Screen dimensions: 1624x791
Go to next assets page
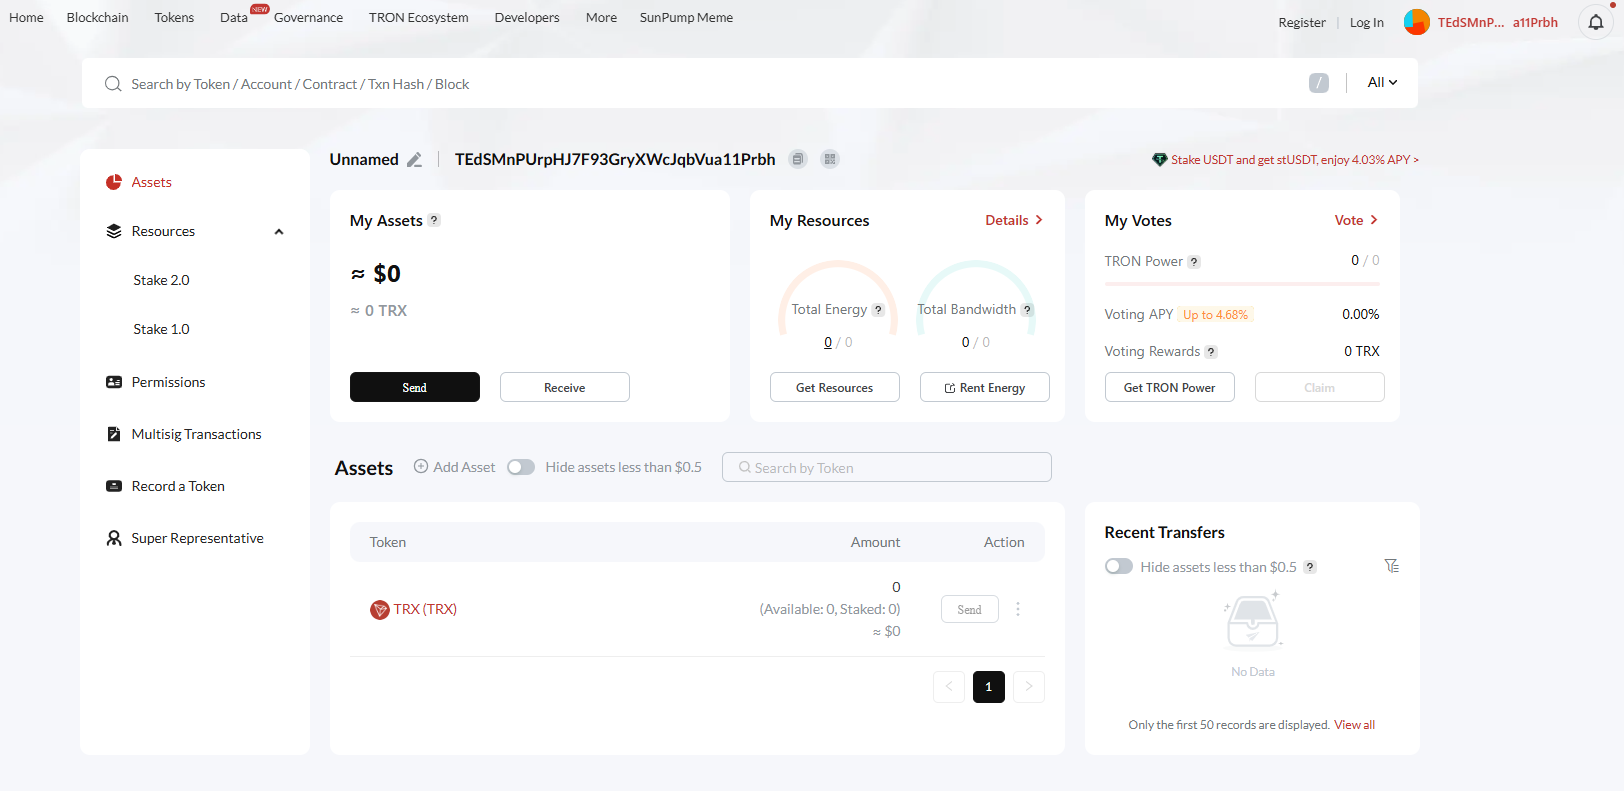(x=1029, y=687)
